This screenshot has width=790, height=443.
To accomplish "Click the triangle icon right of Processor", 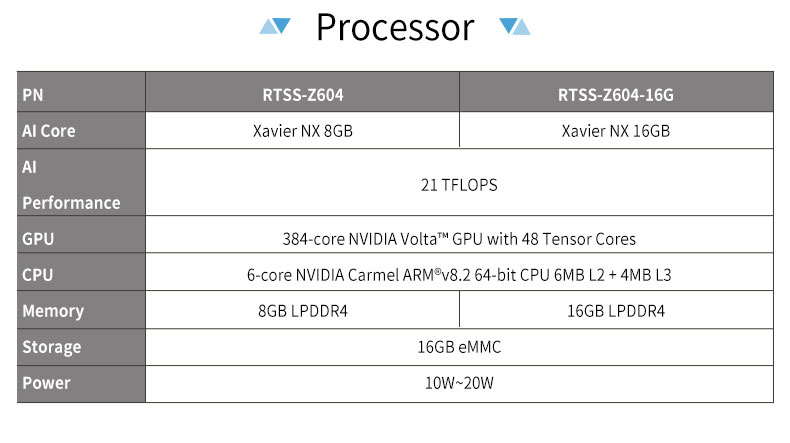I will click(x=514, y=26).
